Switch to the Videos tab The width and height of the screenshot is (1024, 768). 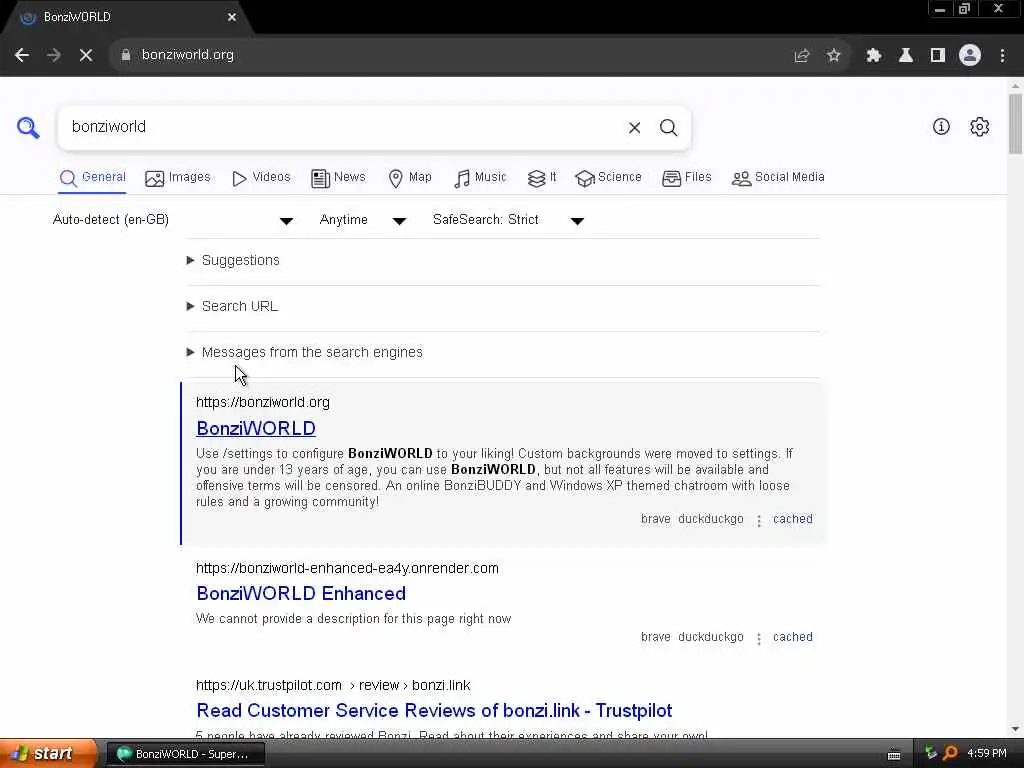tap(261, 178)
